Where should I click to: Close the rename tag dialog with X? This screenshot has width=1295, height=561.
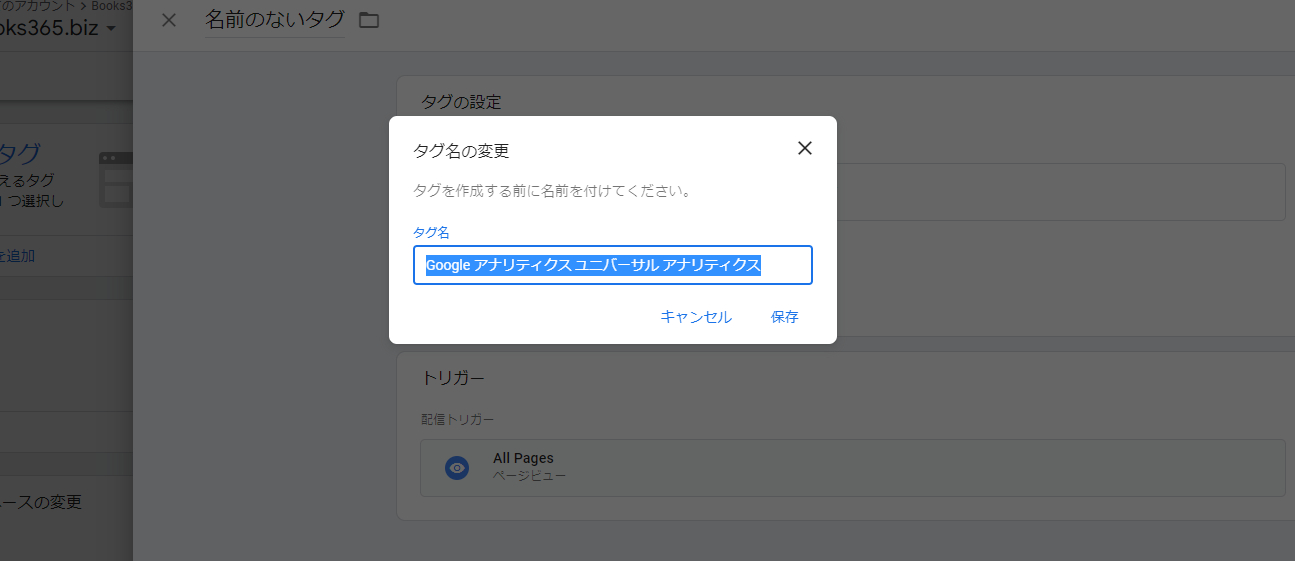(x=804, y=148)
